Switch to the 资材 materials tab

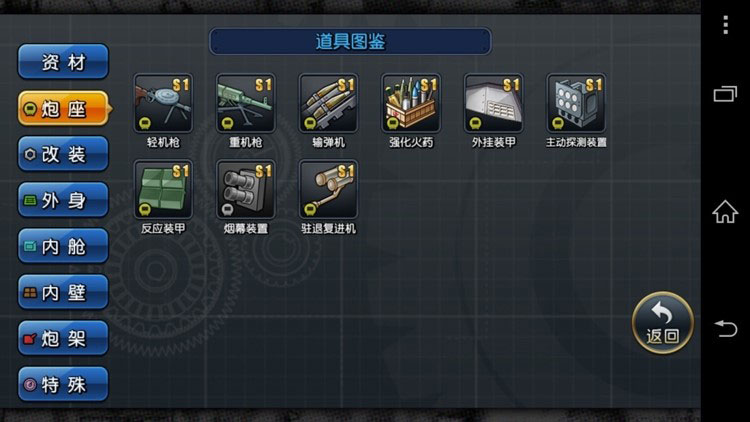63,62
